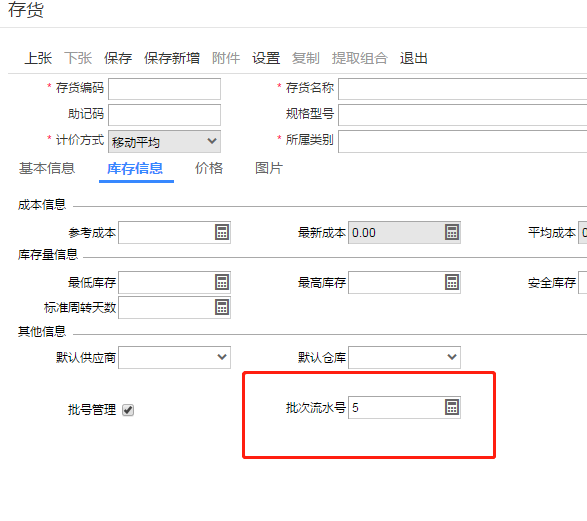Open 设置 from the toolbar
This screenshot has height=521, width=587.
[x=266, y=58]
